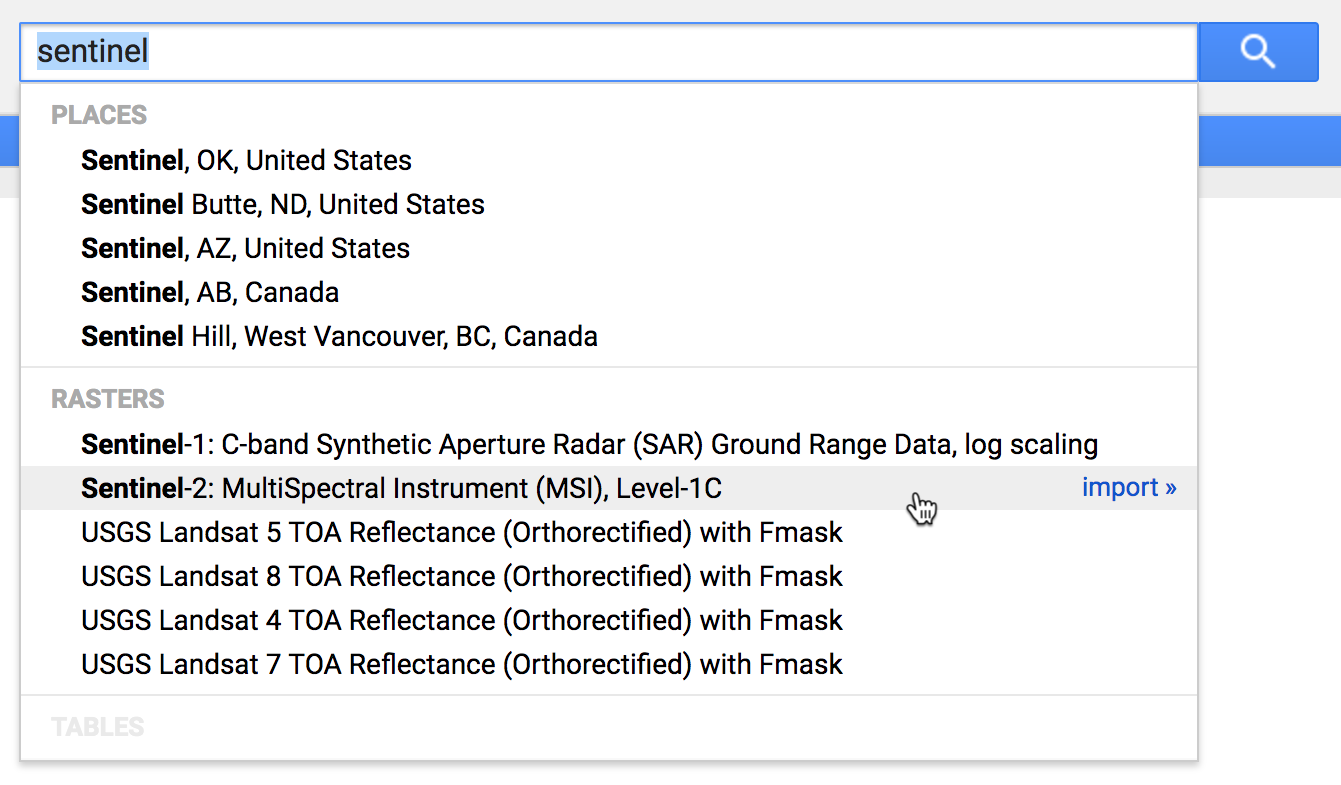Click empty area right of Landsat 8 row
Screen dimensions: 1341x785
[x=1020, y=576]
